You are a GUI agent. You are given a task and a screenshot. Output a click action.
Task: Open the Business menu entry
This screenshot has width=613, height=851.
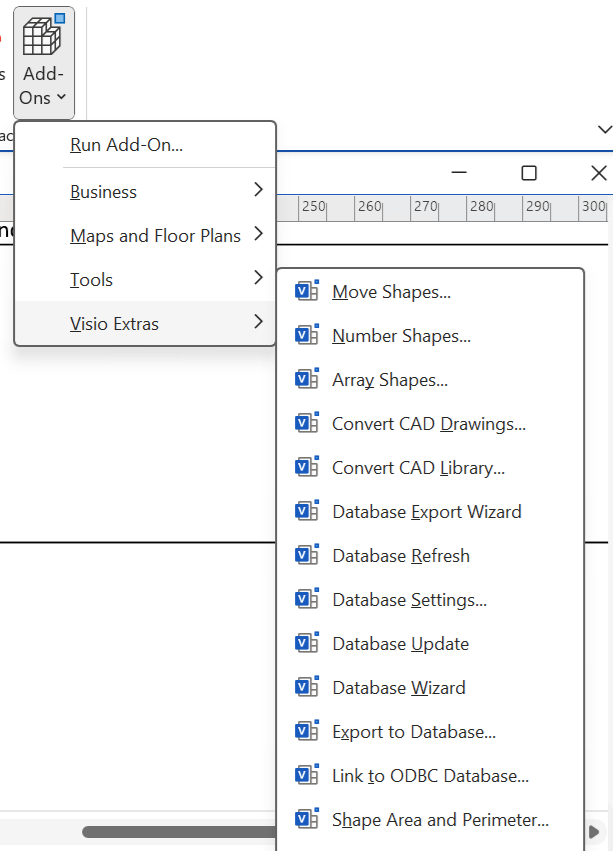pyautogui.click(x=146, y=192)
